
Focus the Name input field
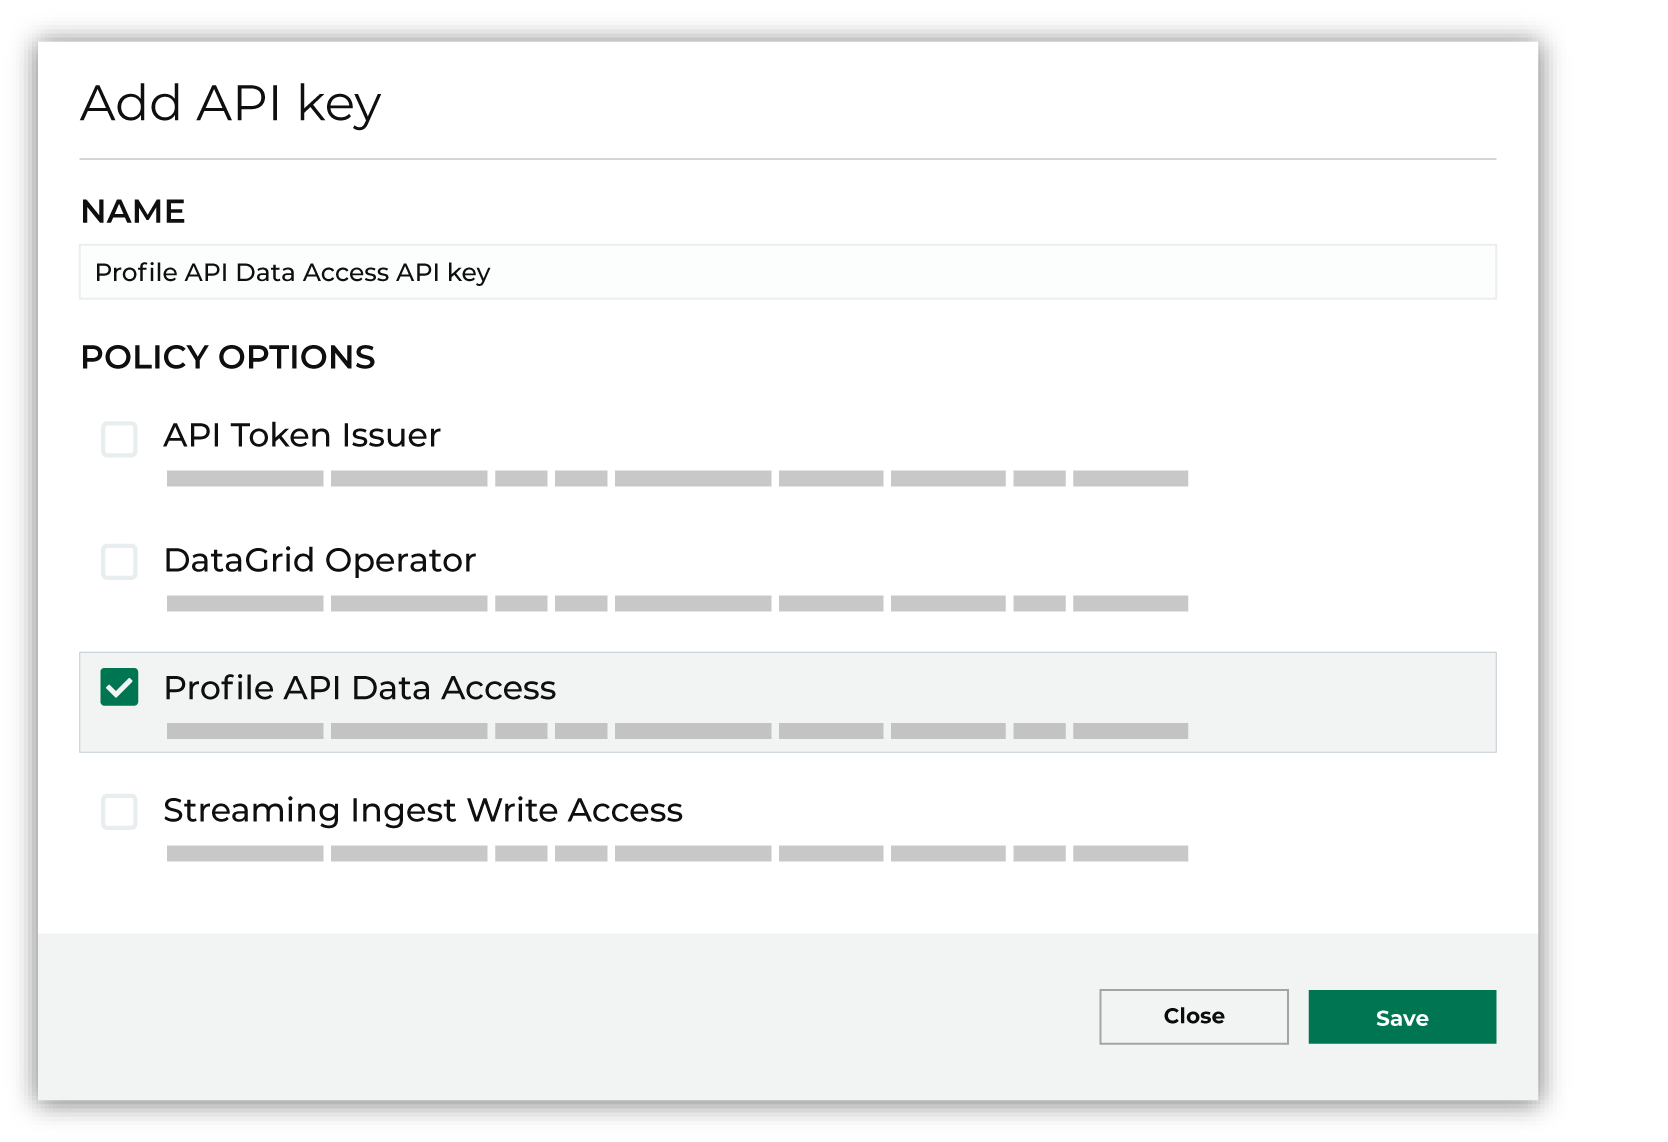pyautogui.click(x=788, y=272)
